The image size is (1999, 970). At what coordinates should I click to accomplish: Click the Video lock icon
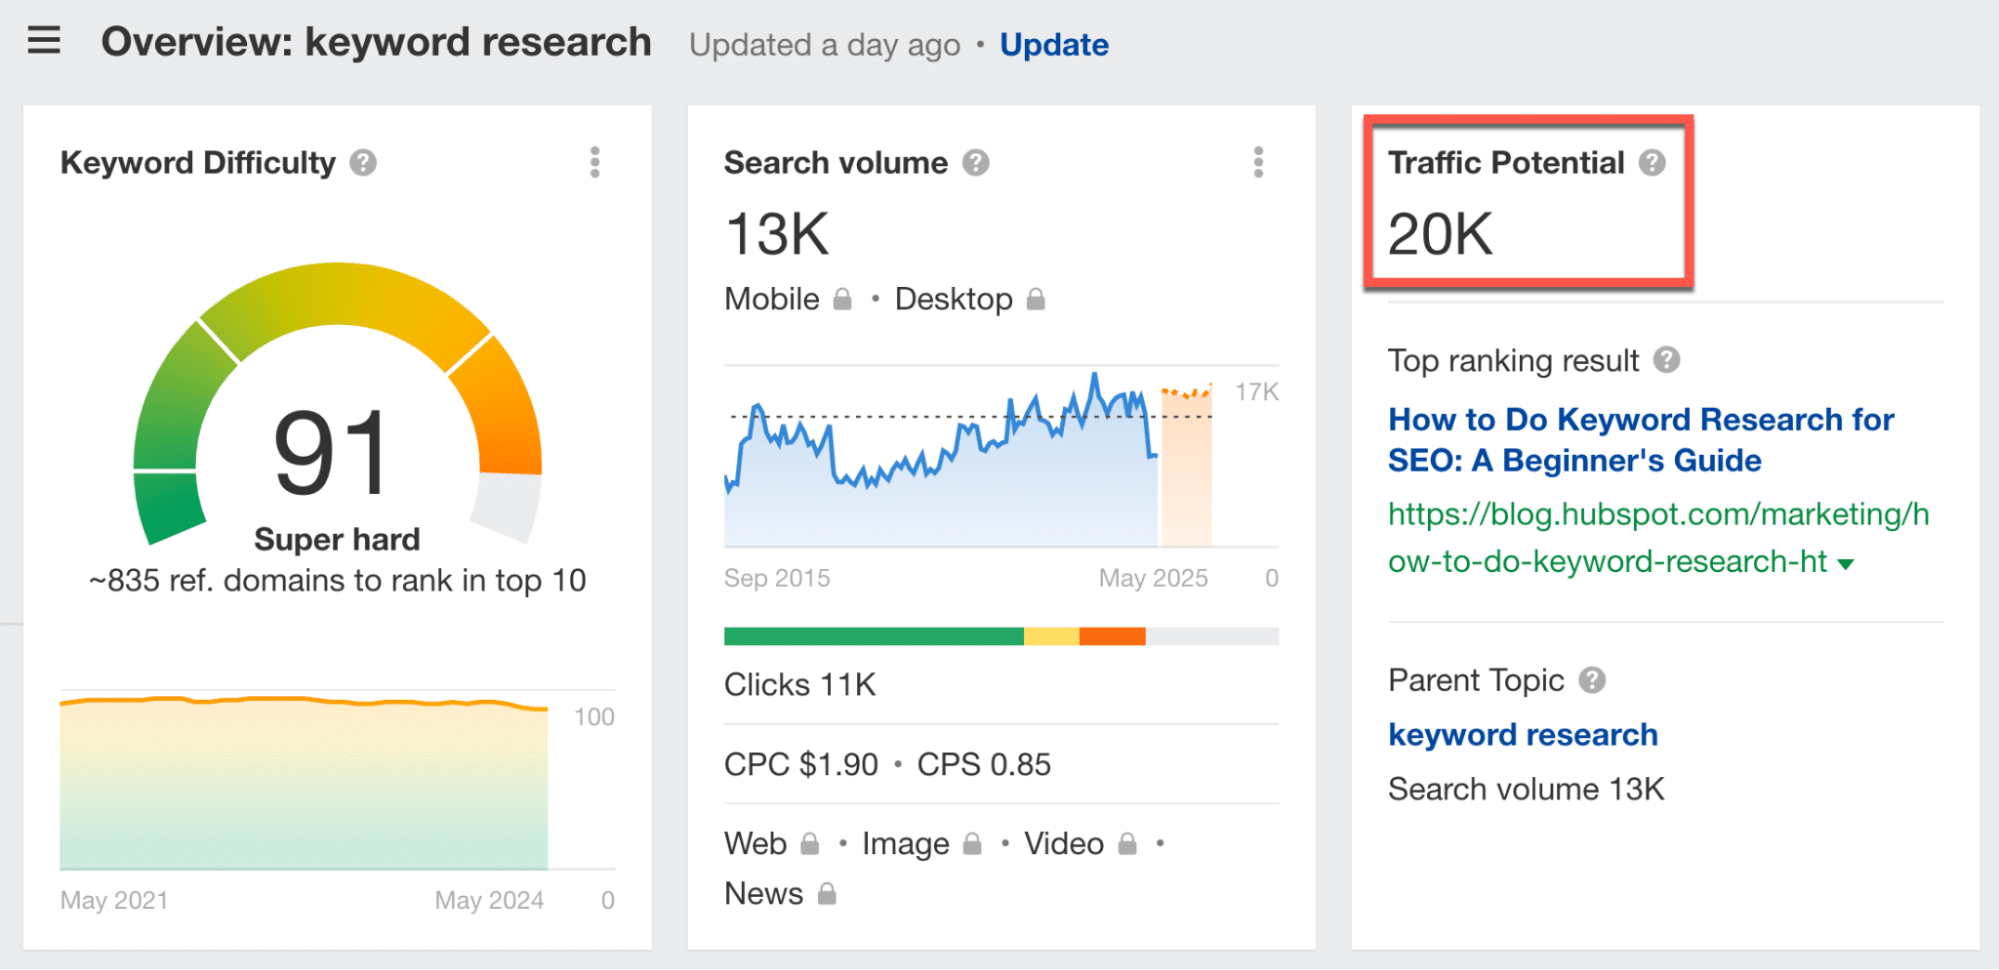[1127, 843]
